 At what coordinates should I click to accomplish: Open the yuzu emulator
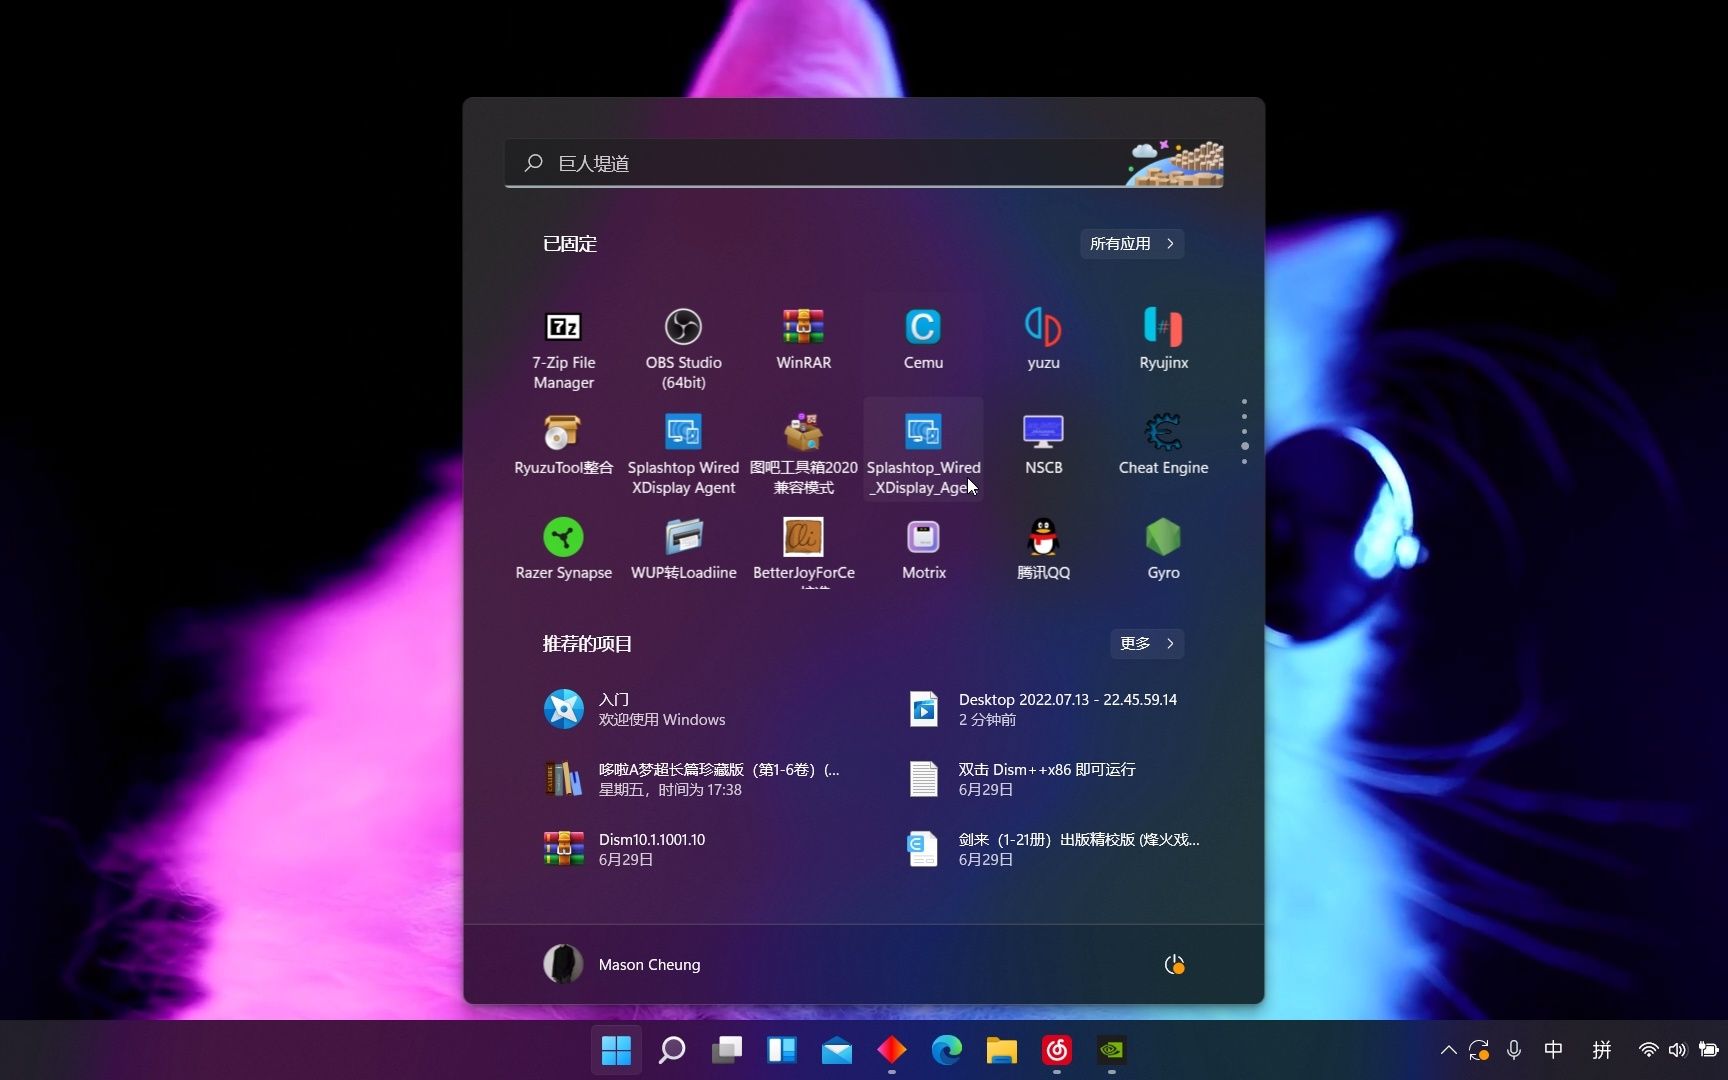(1043, 340)
